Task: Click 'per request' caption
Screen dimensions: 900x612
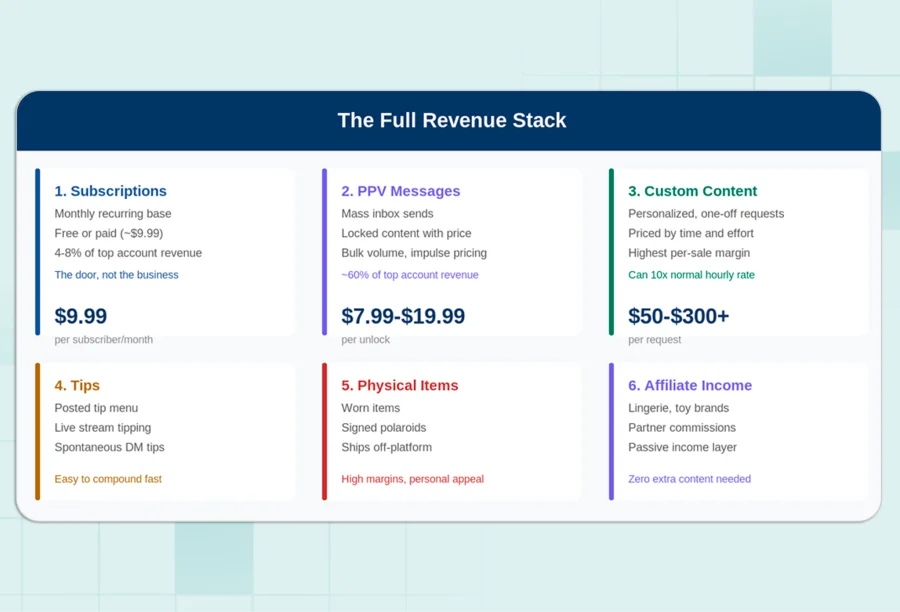Action: coord(654,340)
